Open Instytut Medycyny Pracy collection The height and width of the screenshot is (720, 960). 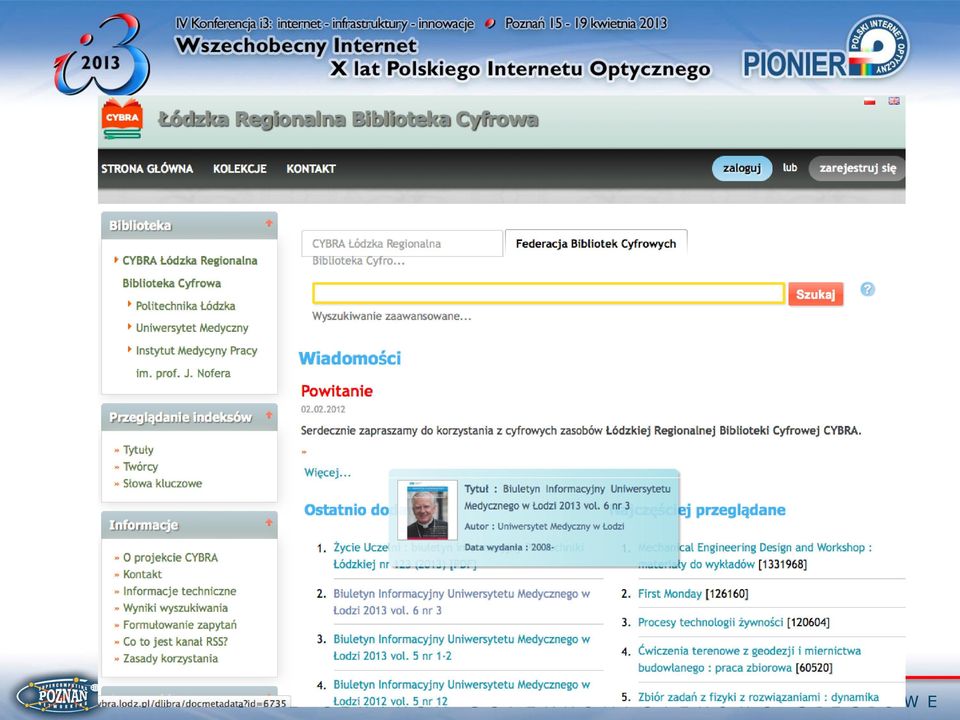pos(197,362)
